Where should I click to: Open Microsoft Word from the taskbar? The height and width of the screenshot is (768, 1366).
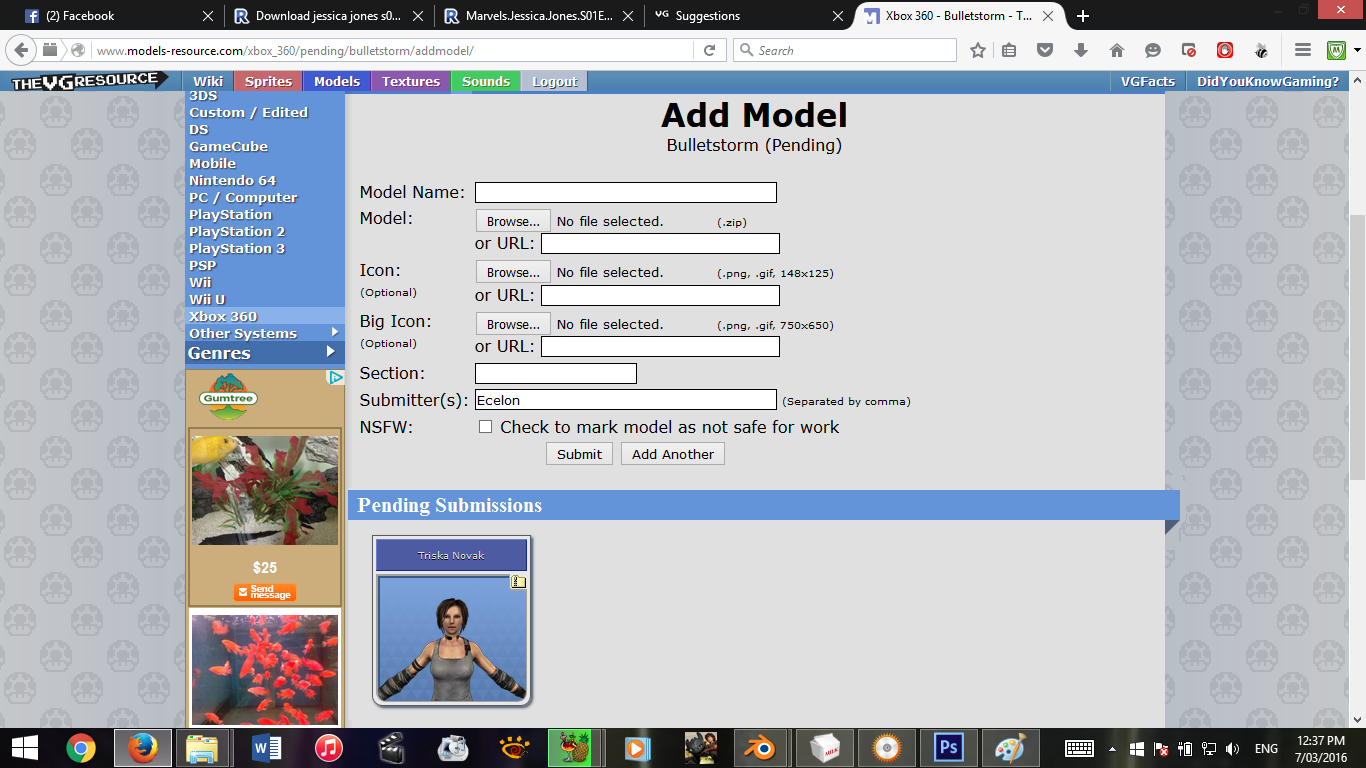coord(267,747)
